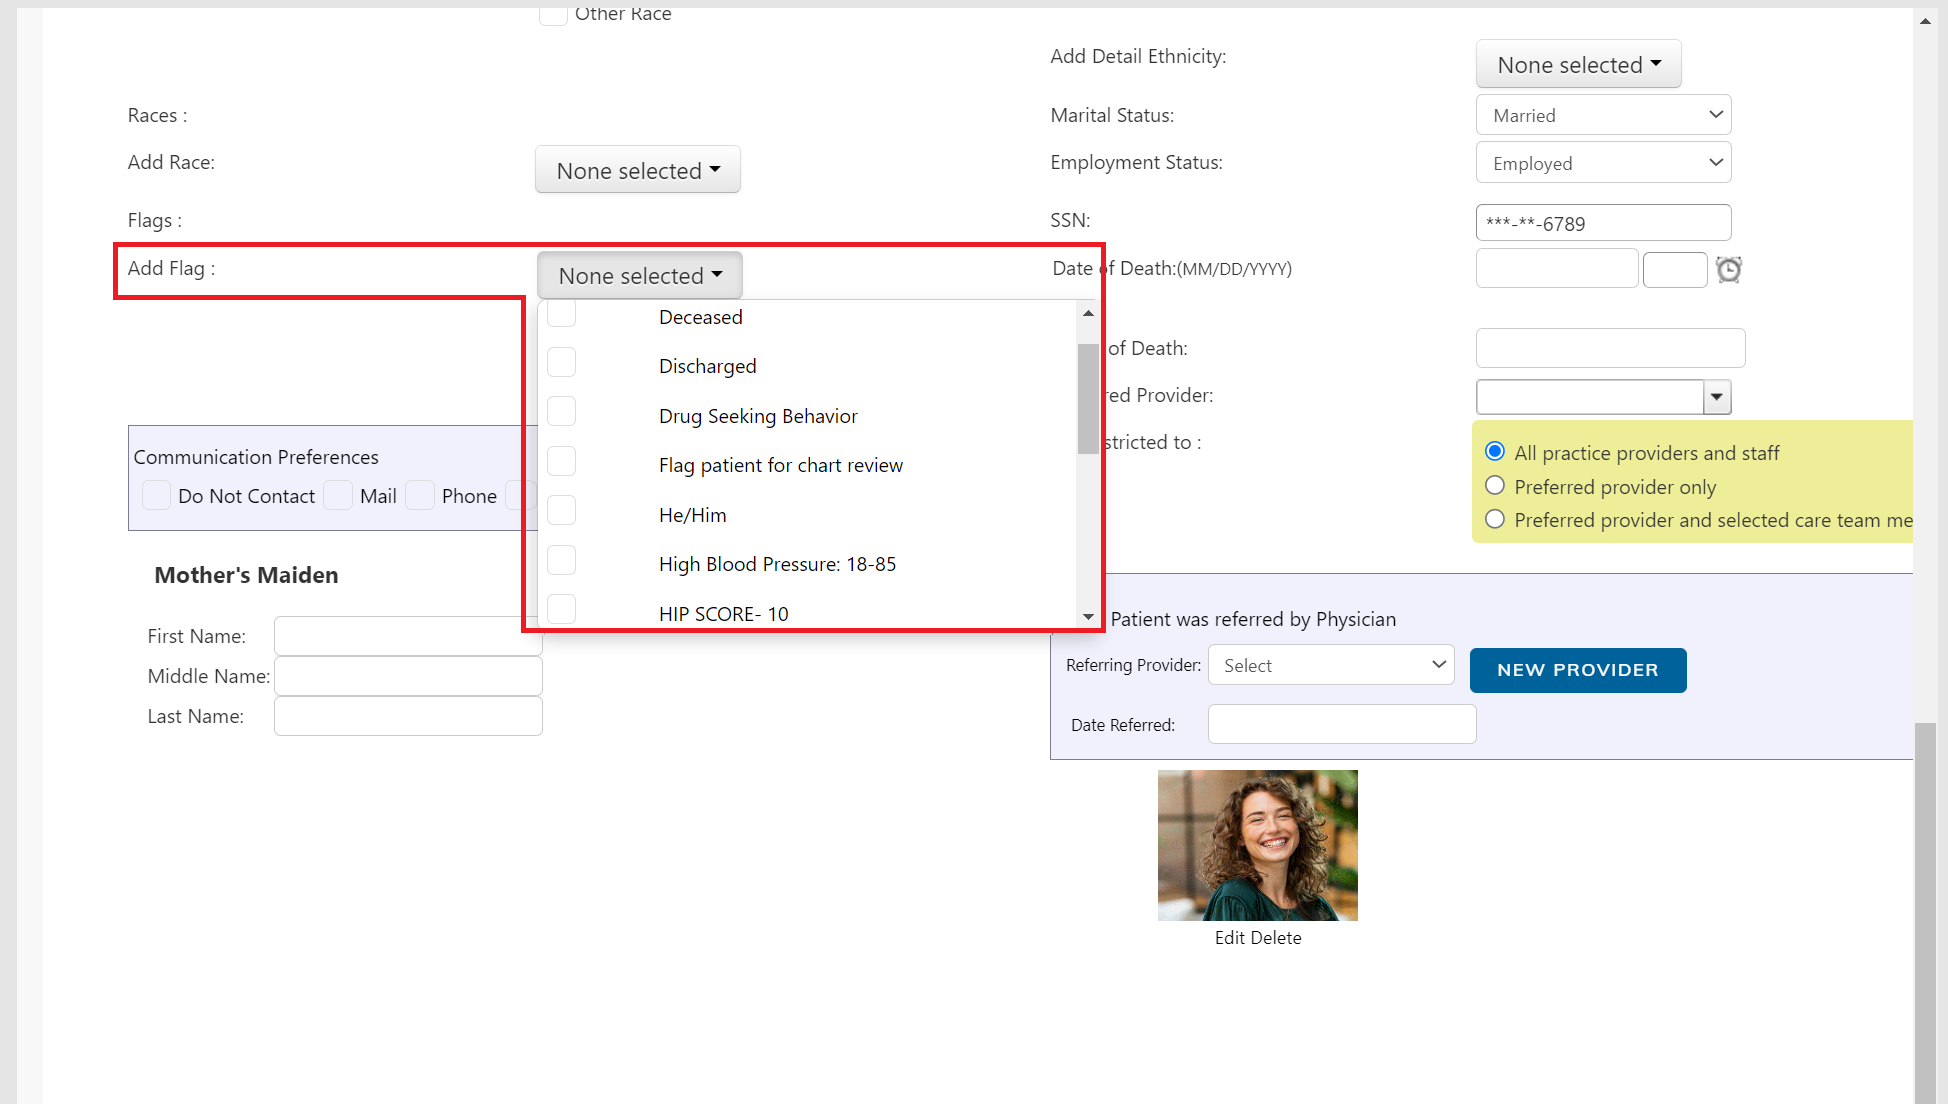Enable the Do Not Contact preference
Screen dimensions: 1948x1104
pyautogui.click(x=156, y=495)
